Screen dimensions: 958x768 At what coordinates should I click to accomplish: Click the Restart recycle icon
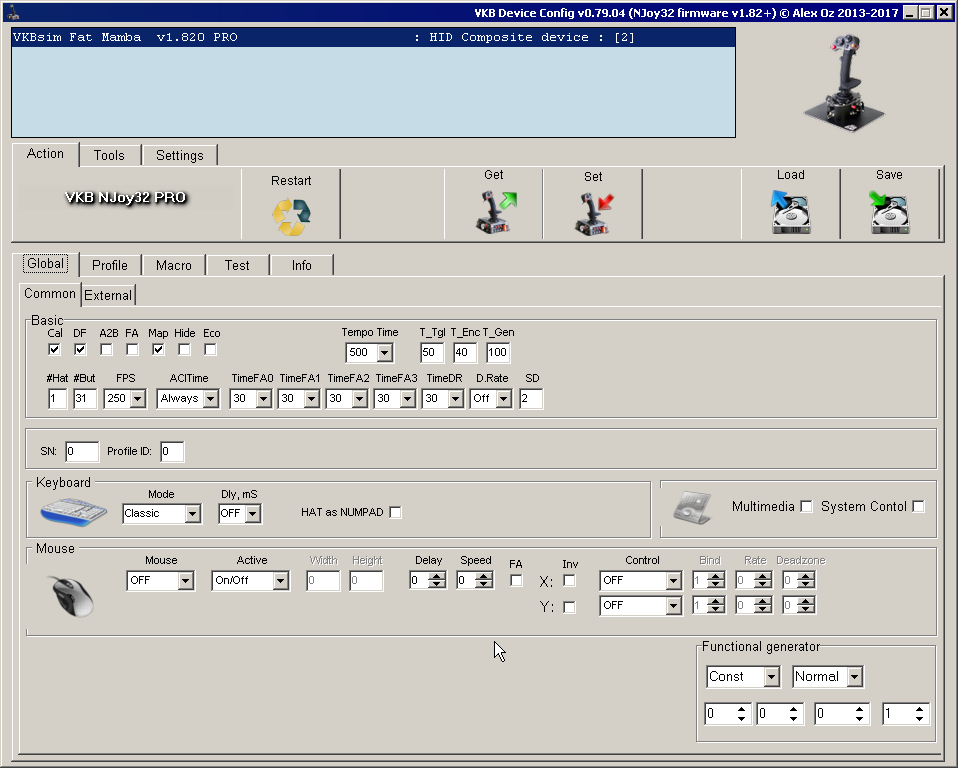[x=291, y=216]
